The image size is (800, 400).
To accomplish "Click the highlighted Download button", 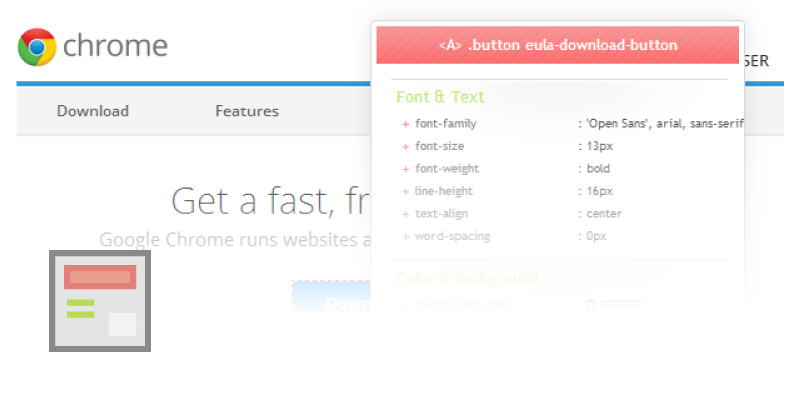I will (x=332, y=297).
